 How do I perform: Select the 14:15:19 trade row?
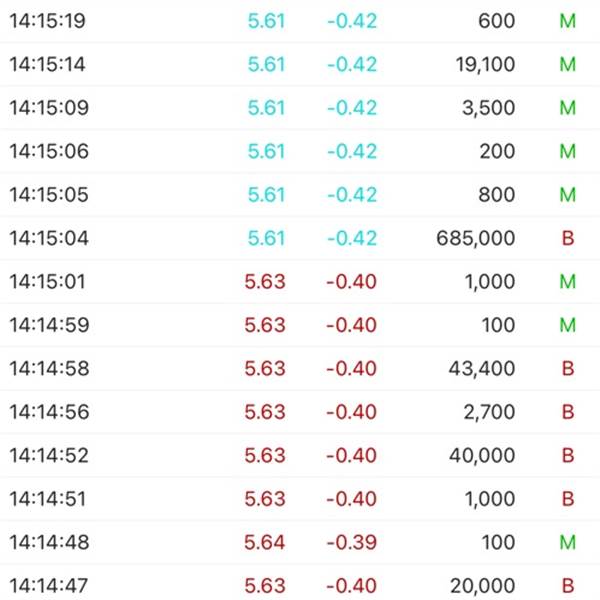coord(300,21)
